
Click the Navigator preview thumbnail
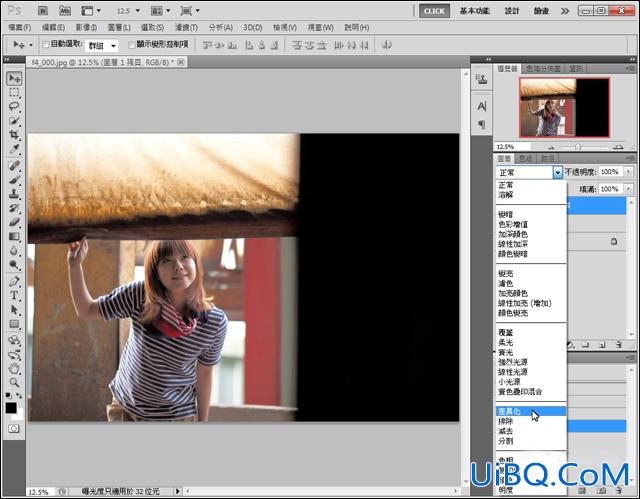click(564, 107)
